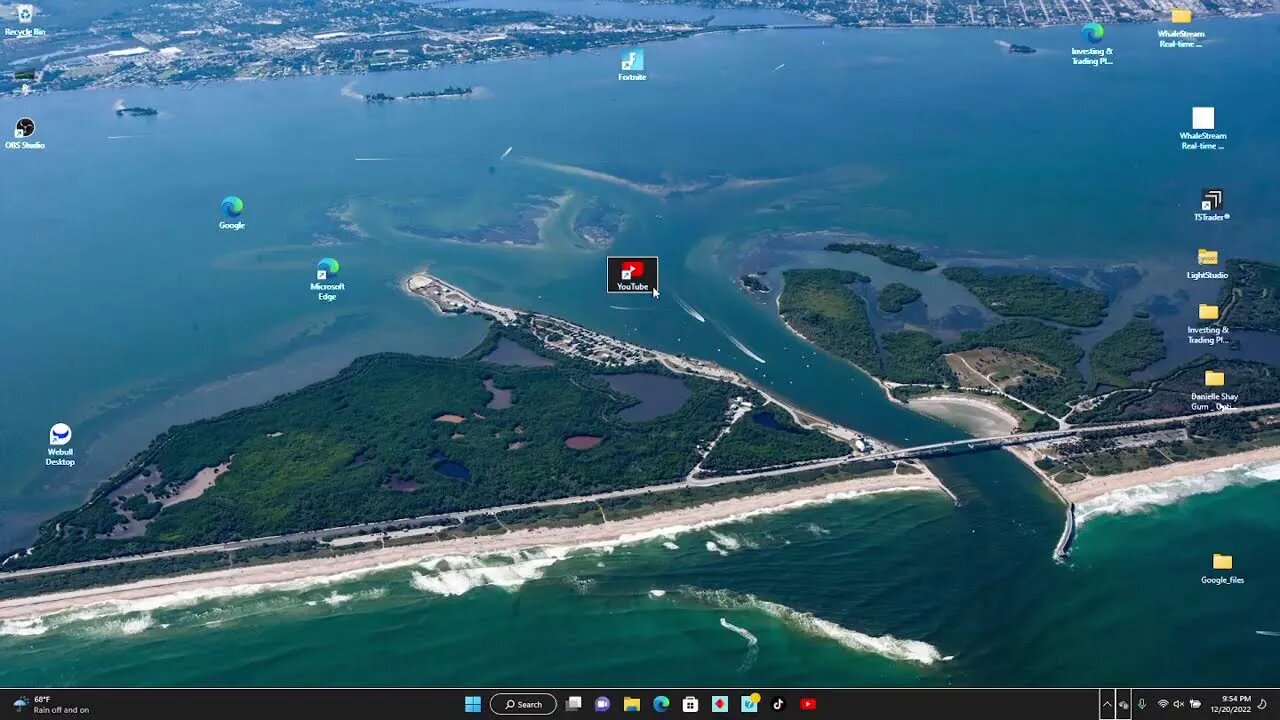The image size is (1280, 720).
Task: Select the LightStudio folder
Action: coord(1208,264)
